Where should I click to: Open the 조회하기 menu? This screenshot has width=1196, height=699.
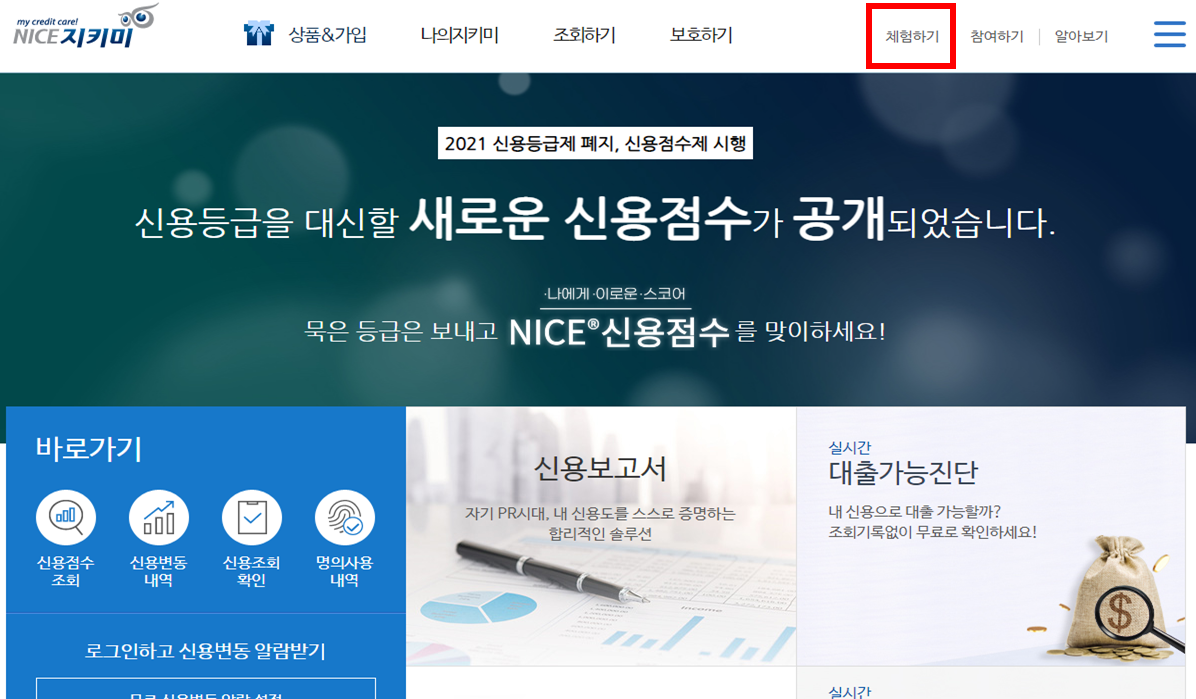[x=584, y=35]
